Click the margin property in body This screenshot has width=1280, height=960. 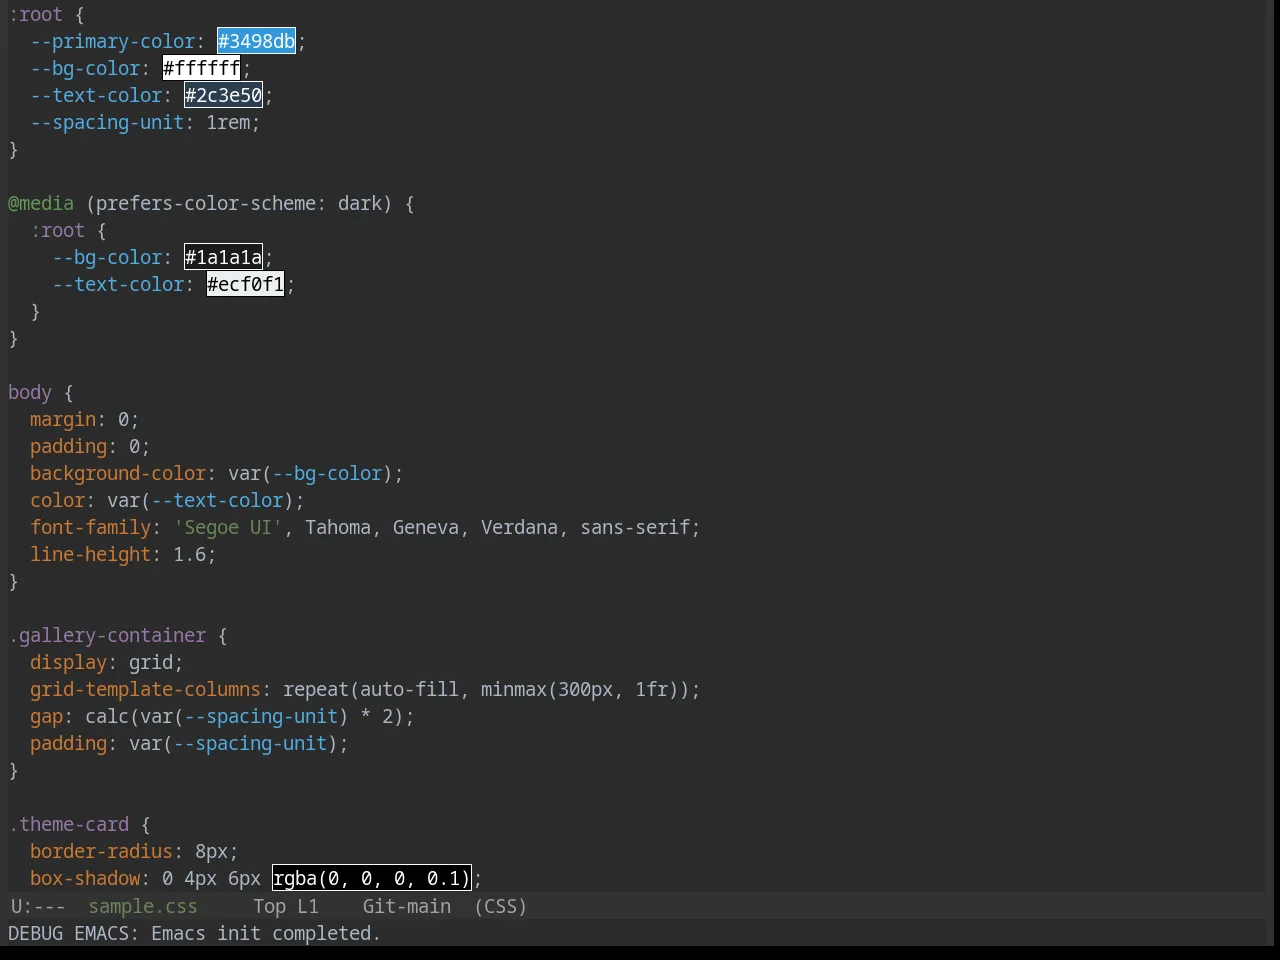(x=63, y=419)
